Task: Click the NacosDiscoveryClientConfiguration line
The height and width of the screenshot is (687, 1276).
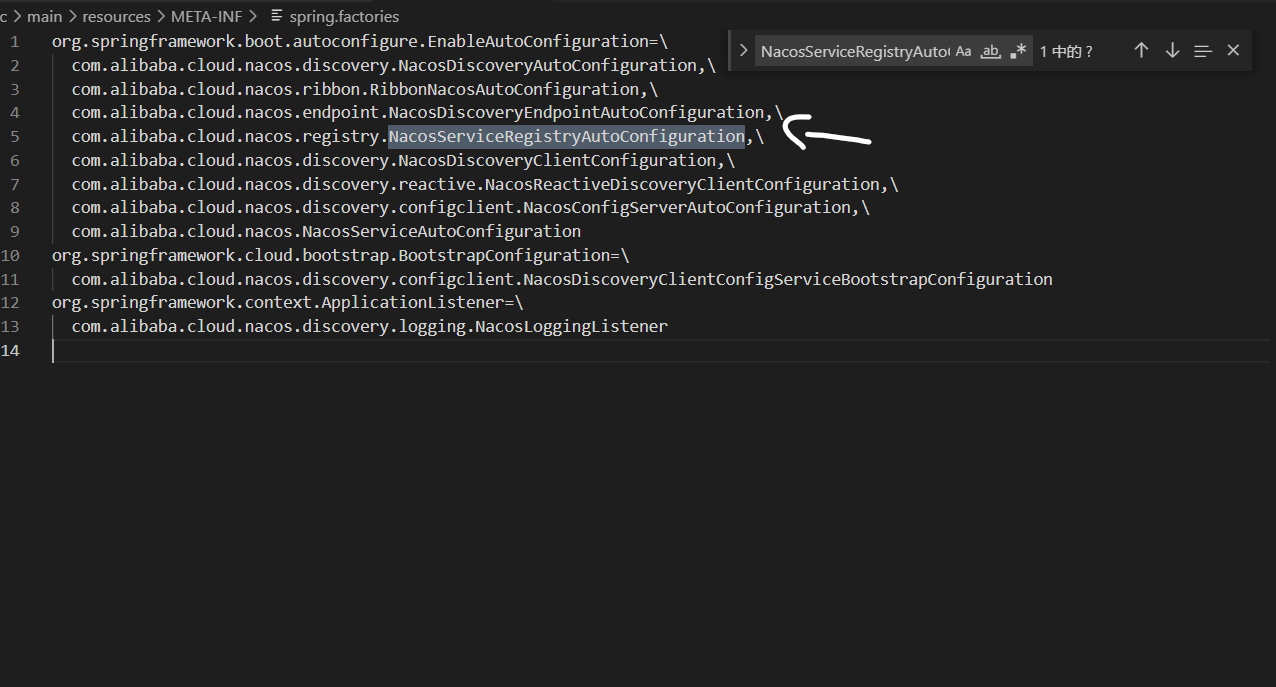Action: [403, 160]
